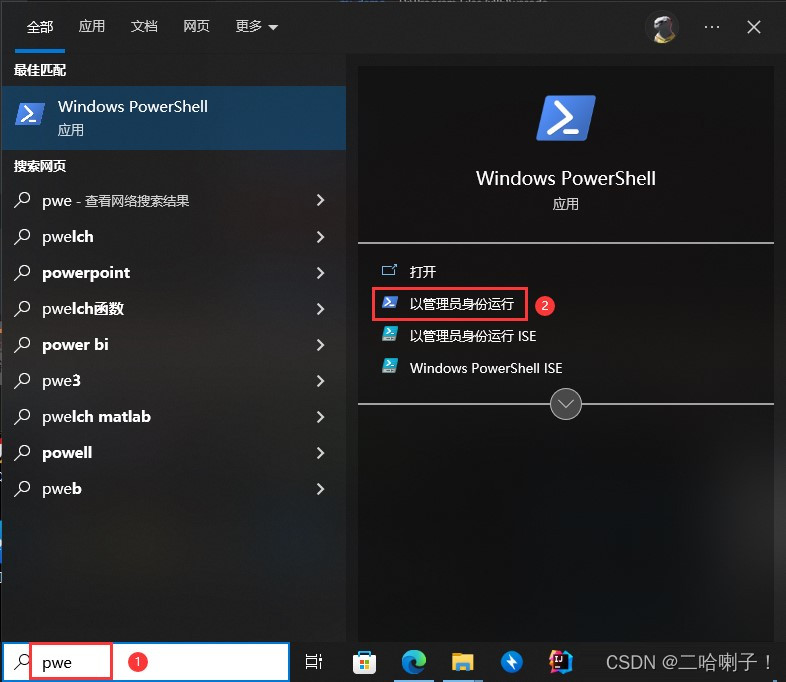
Task: Select the 'pwelch' web suggestion
Action: point(173,237)
